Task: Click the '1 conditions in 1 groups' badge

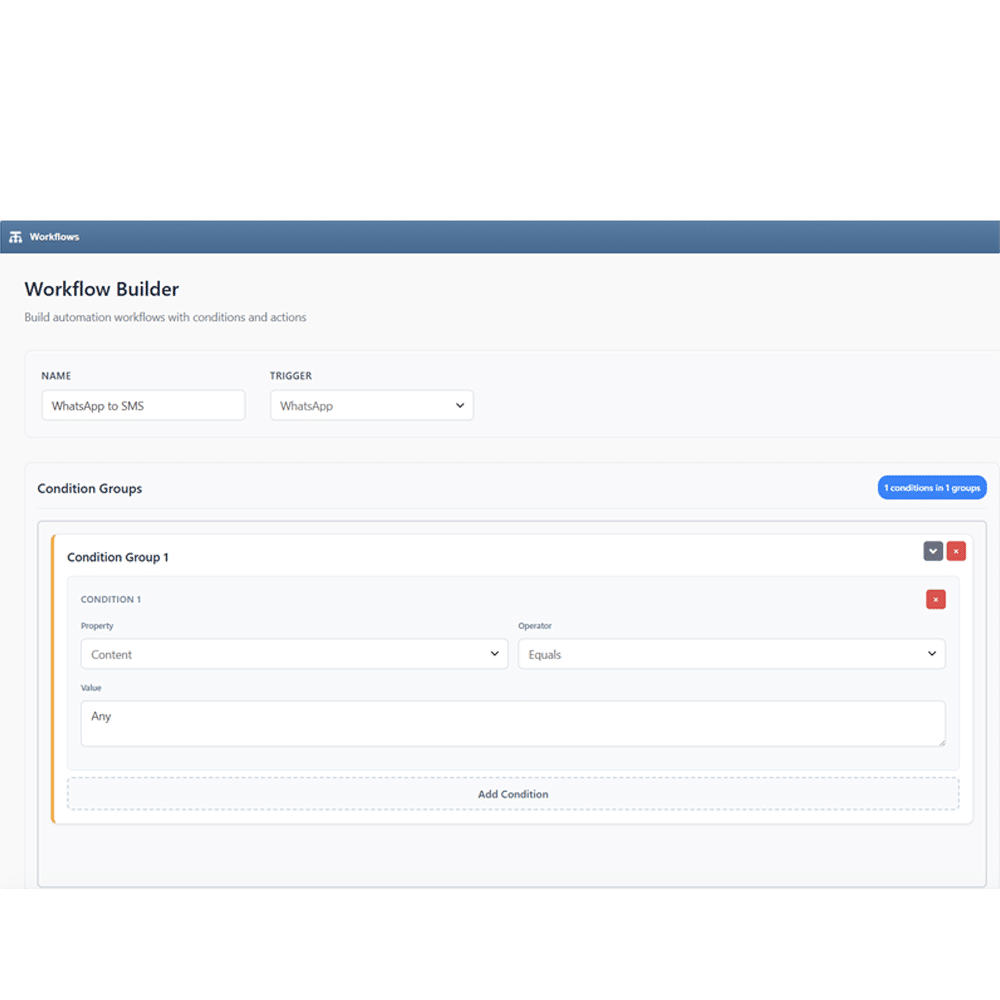Action: tap(932, 488)
